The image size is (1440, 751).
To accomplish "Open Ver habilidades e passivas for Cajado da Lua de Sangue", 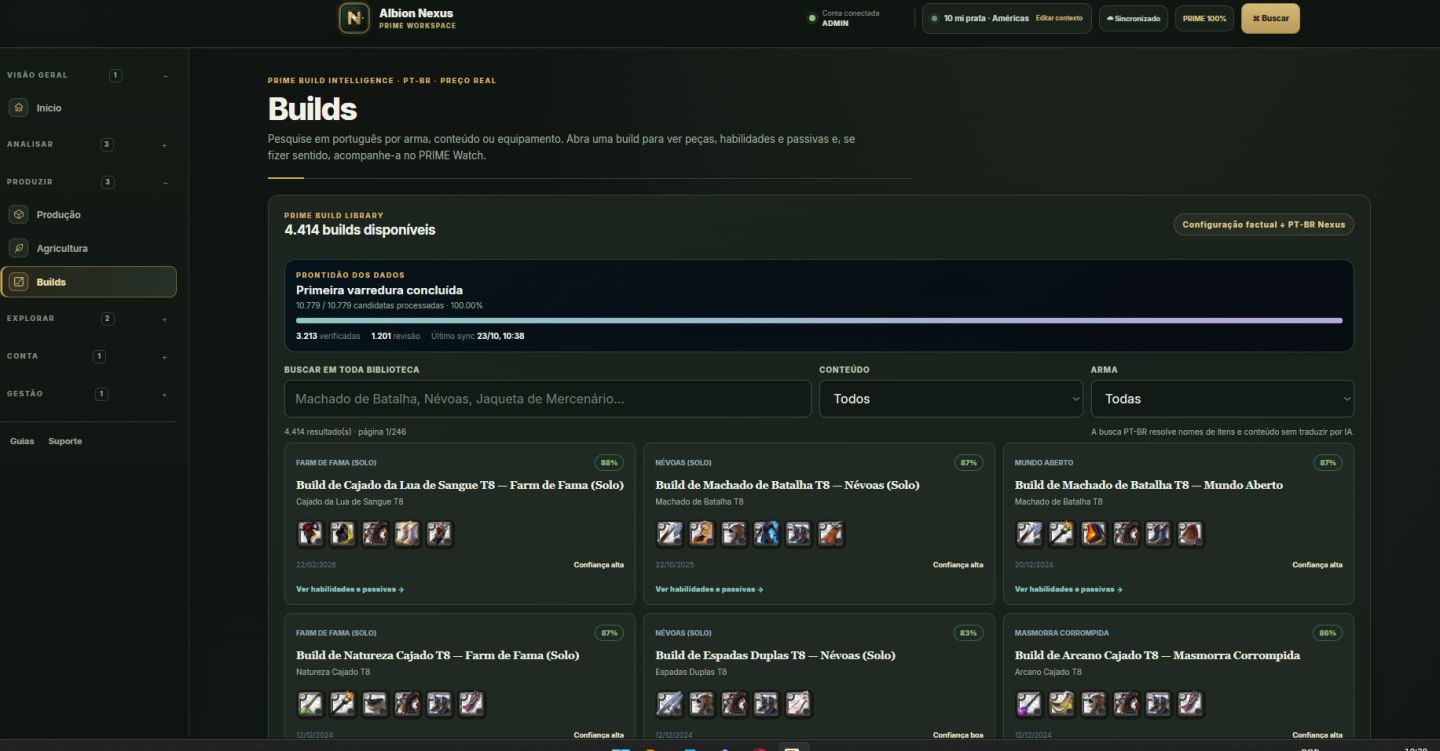I will click(x=350, y=589).
